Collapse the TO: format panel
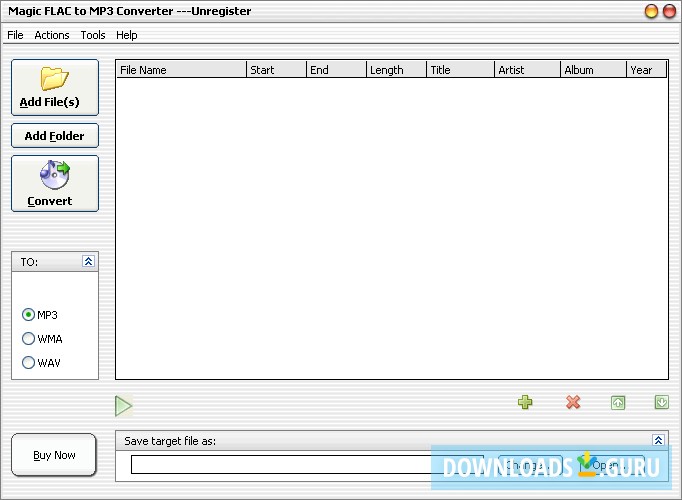 88,261
